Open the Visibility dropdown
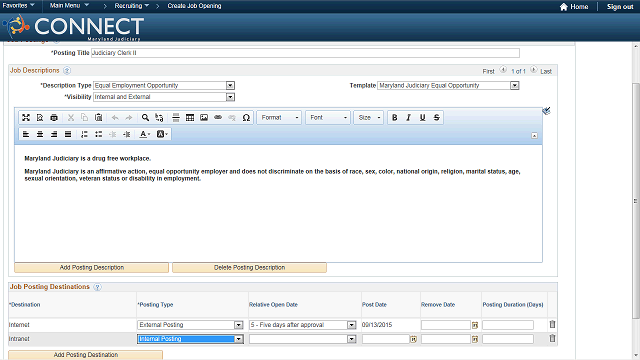Image resolution: width=640 pixels, height=360 pixels. [x=164, y=97]
